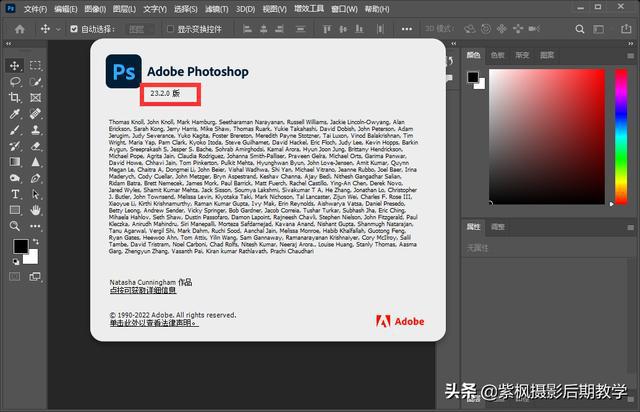The width and height of the screenshot is (640, 412).
Task: Open more align options three-dots
Action: (x=407, y=29)
